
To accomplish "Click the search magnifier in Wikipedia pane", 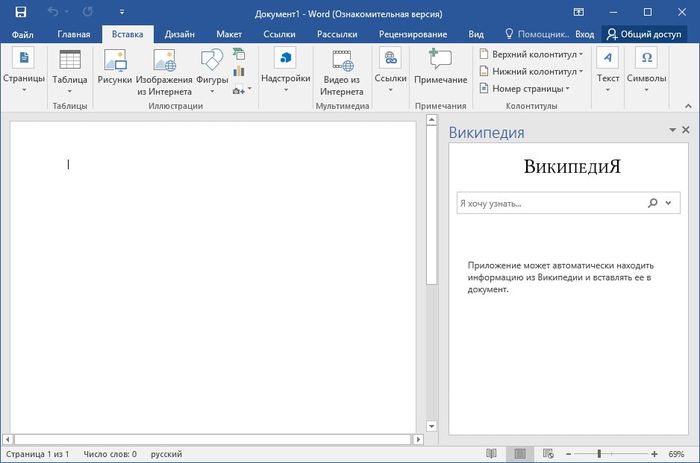I will (x=653, y=203).
